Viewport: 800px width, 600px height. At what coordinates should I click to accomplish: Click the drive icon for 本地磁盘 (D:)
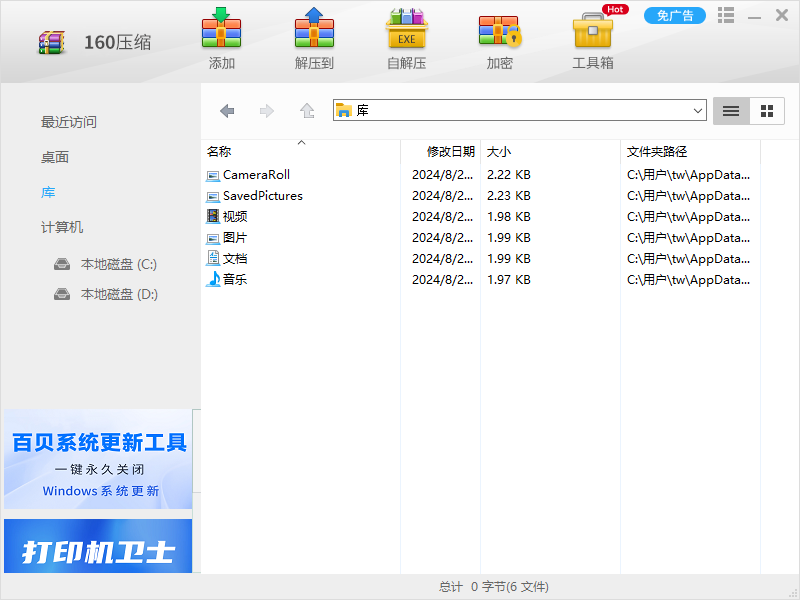(62, 294)
